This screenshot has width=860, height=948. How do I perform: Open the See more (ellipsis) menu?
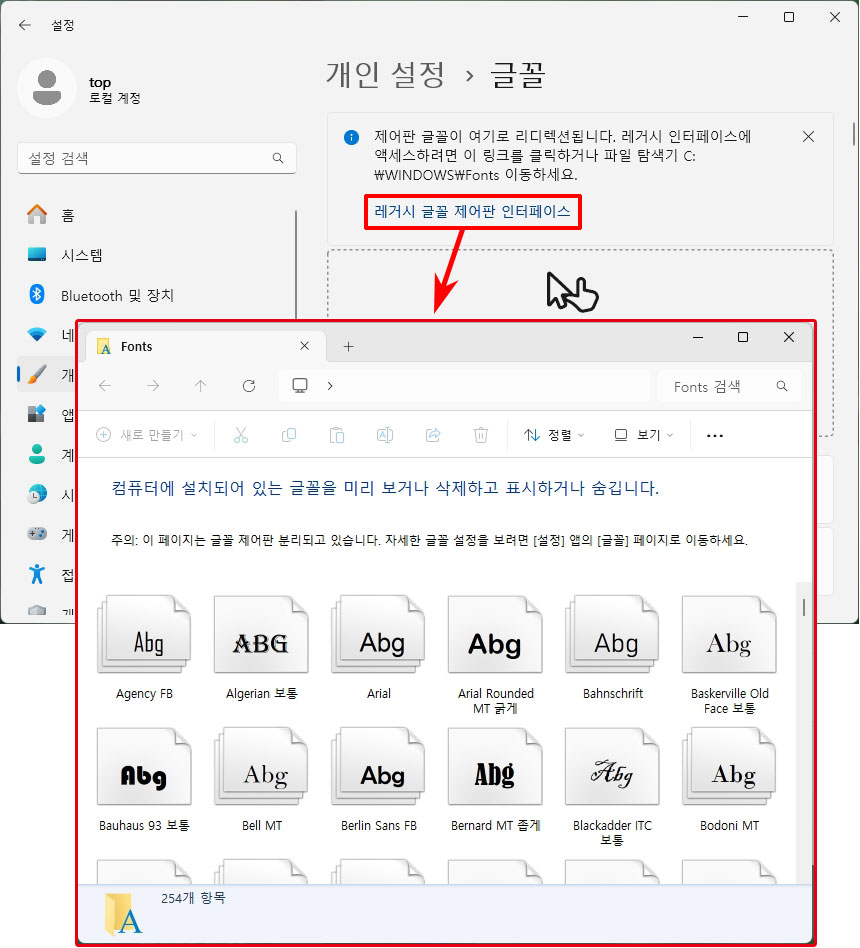714,435
